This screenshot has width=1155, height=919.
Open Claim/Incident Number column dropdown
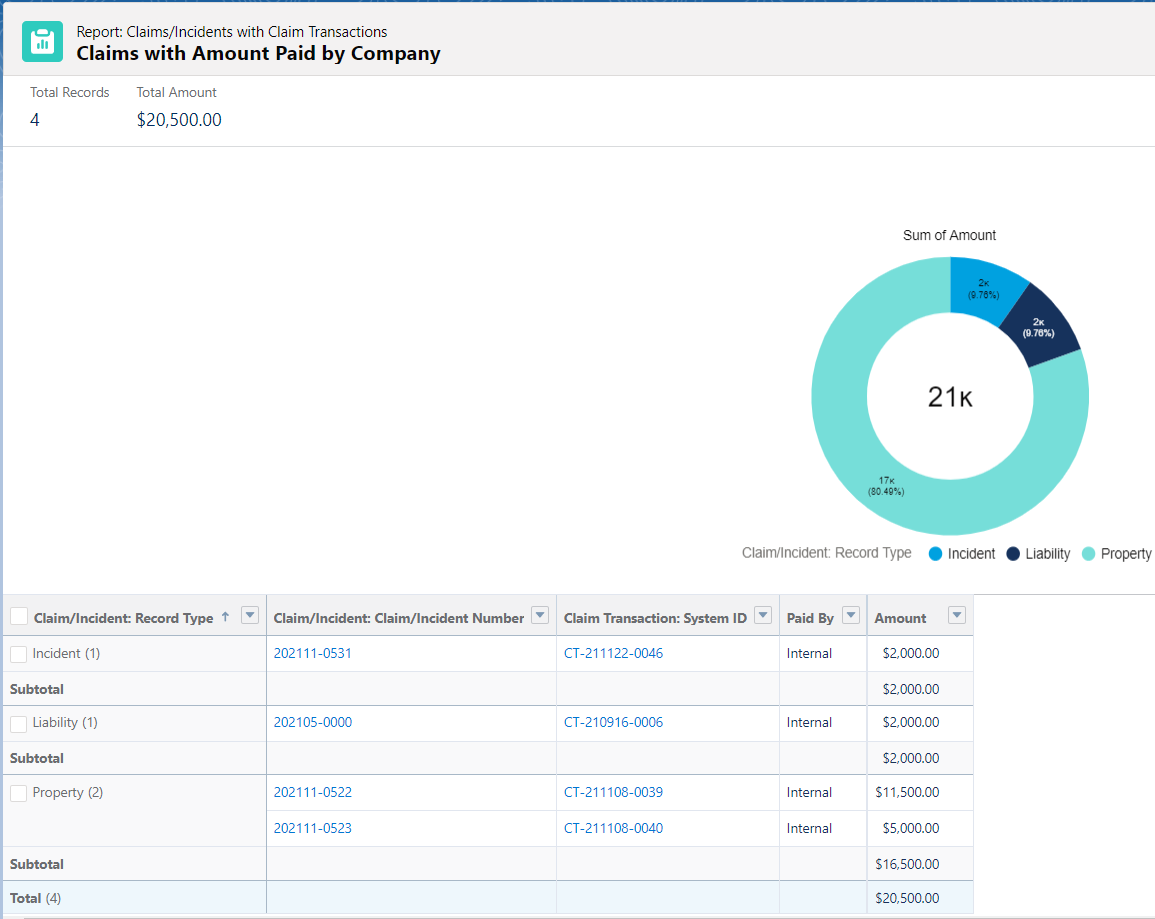(x=540, y=616)
